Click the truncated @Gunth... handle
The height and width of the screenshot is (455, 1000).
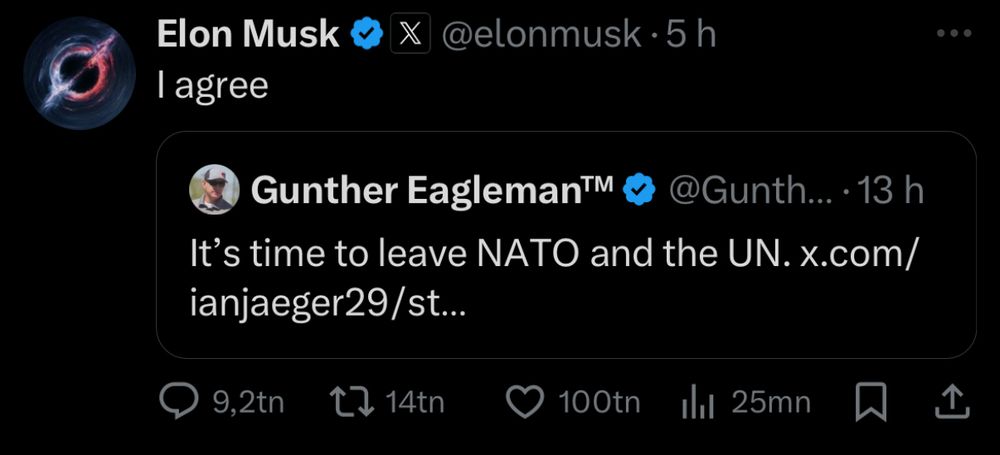pyautogui.click(x=749, y=190)
